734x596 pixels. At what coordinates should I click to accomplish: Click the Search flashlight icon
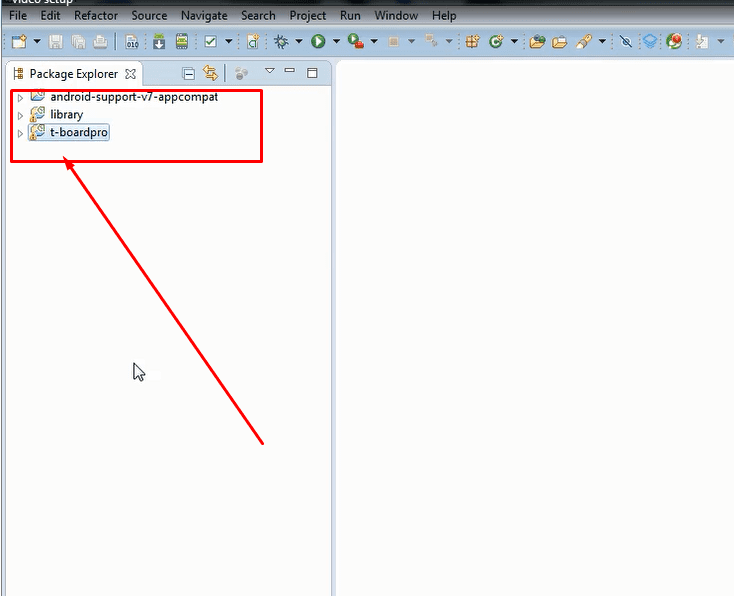pos(584,42)
